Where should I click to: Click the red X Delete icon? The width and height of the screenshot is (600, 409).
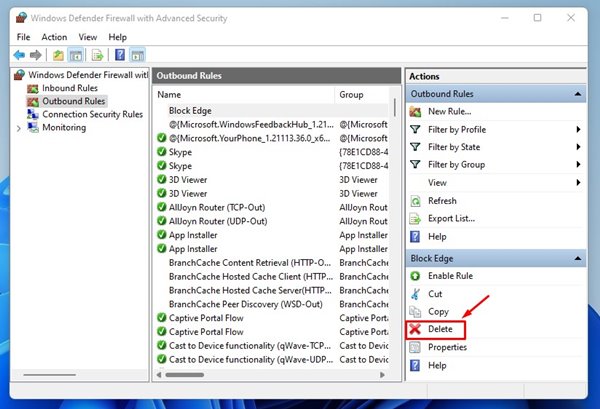(415, 329)
